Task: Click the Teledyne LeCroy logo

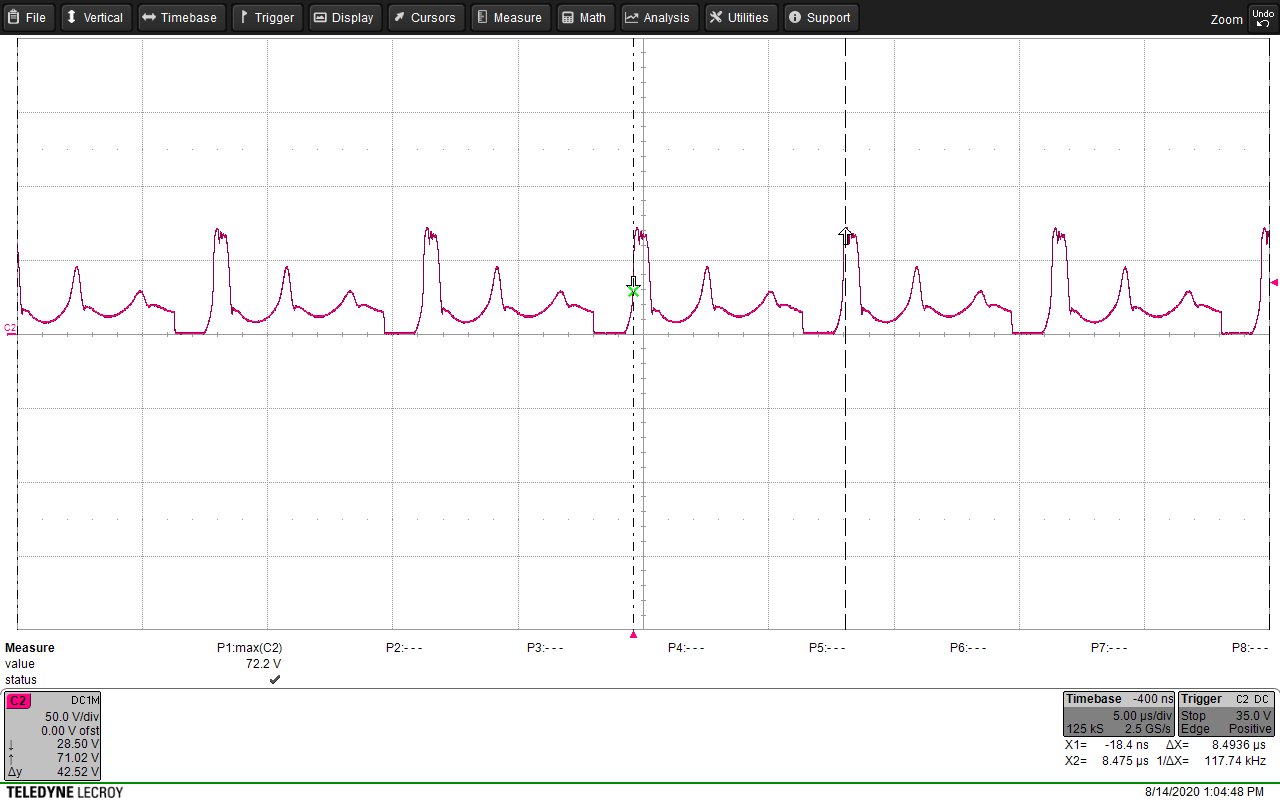Action: pyautogui.click(x=64, y=792)
